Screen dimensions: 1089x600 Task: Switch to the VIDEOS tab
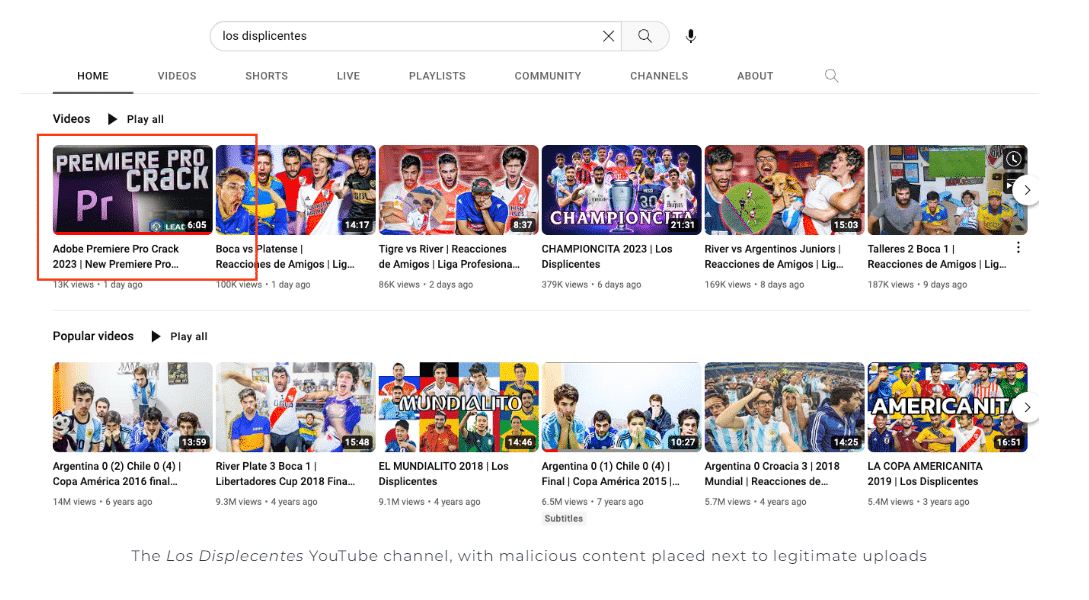[177, 76]
